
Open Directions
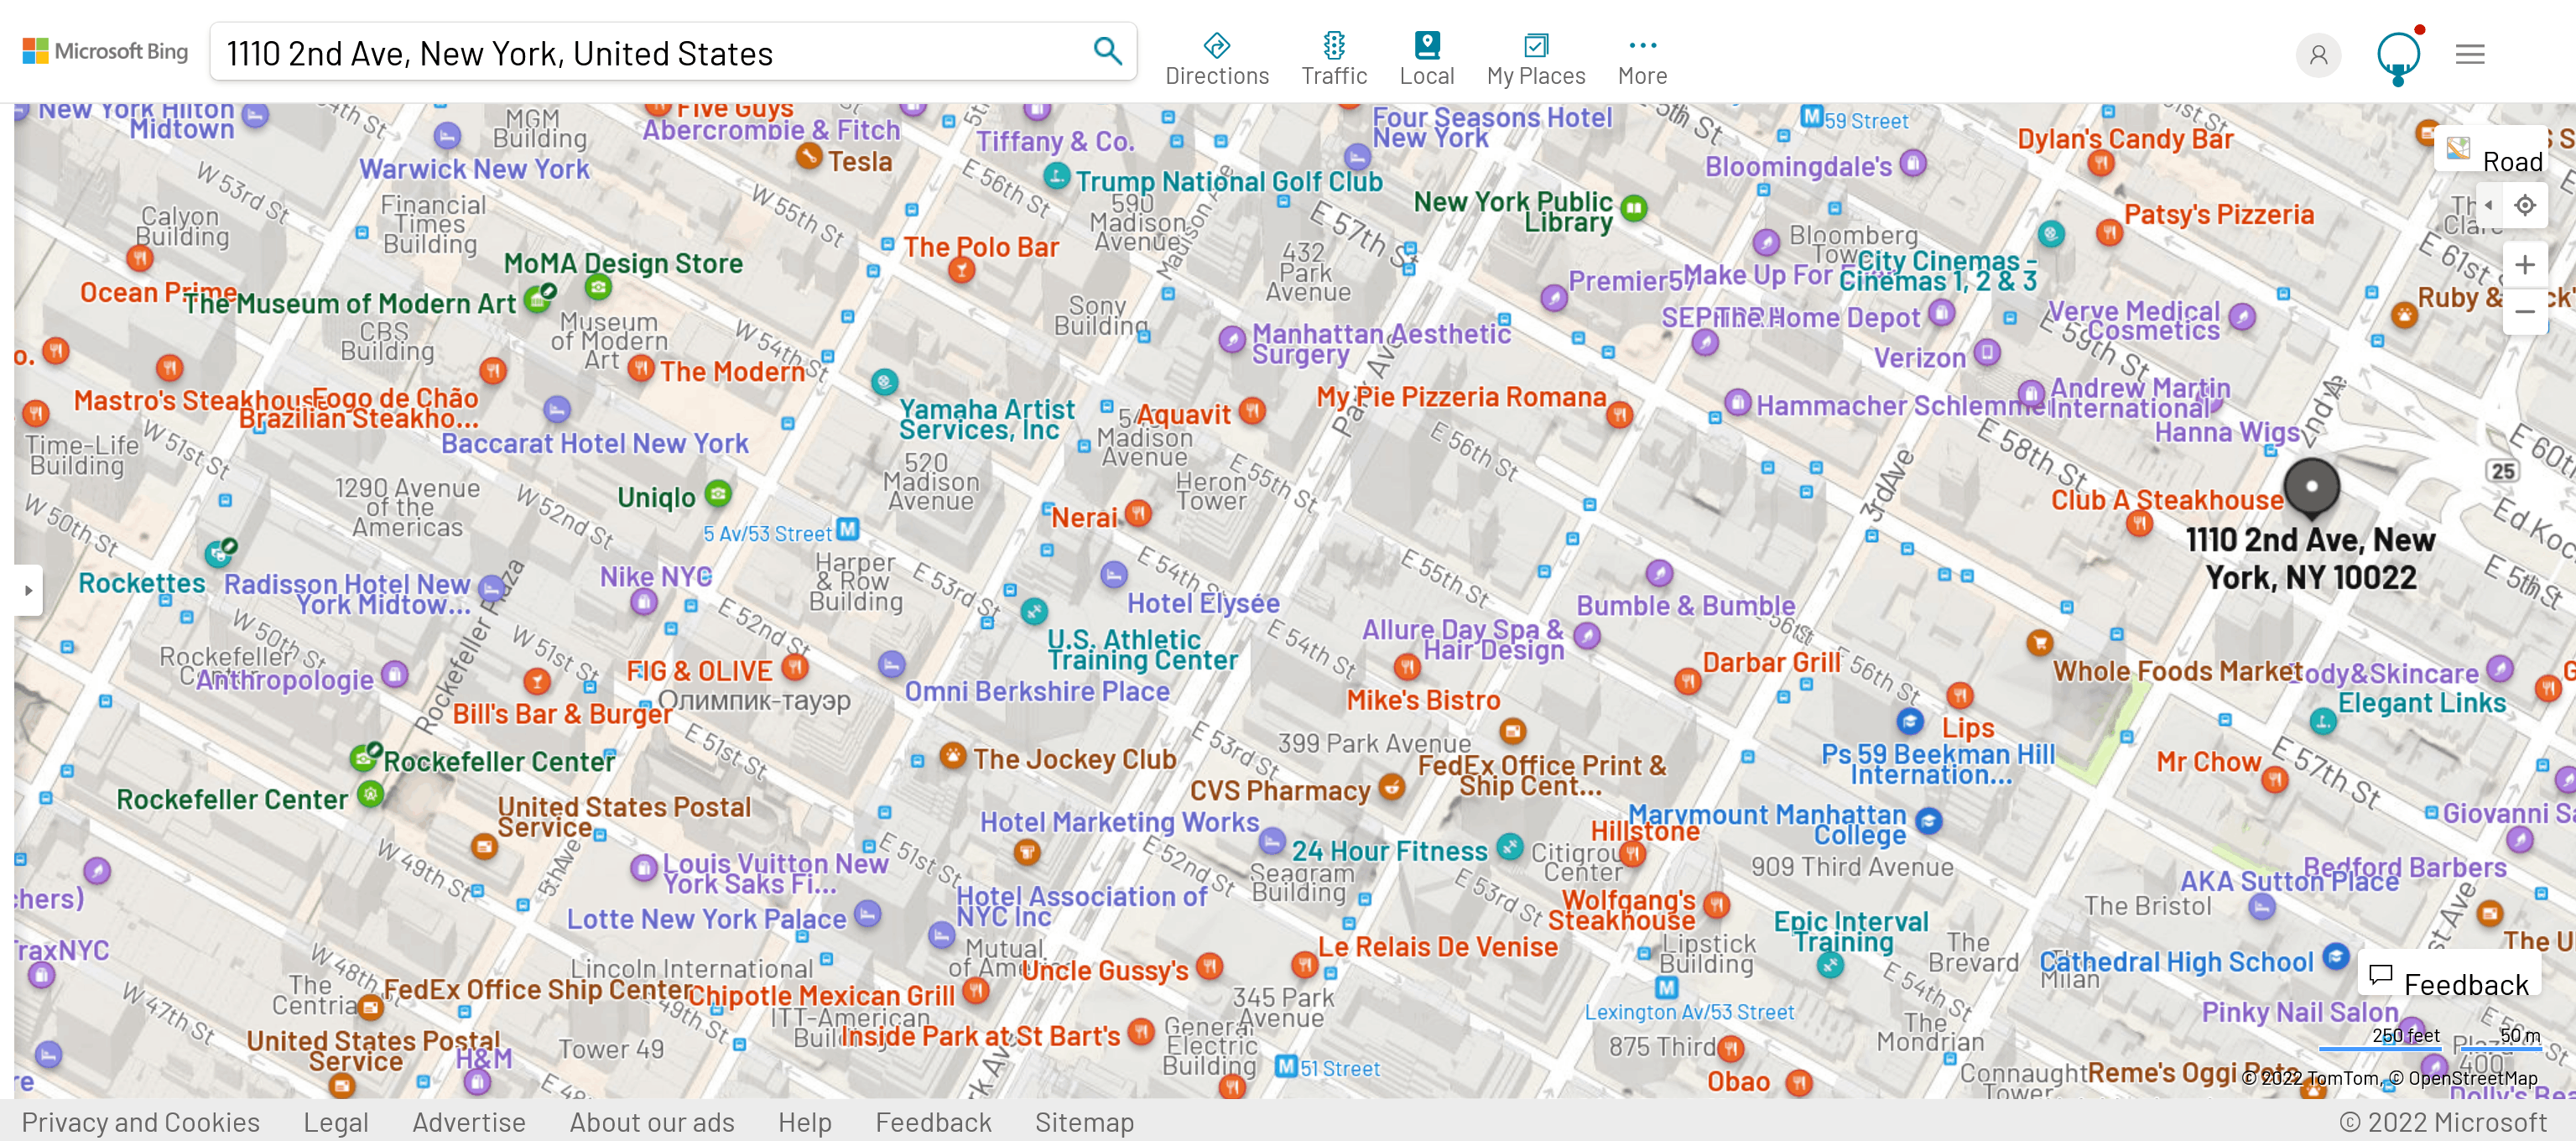(x=1216, y=59)
